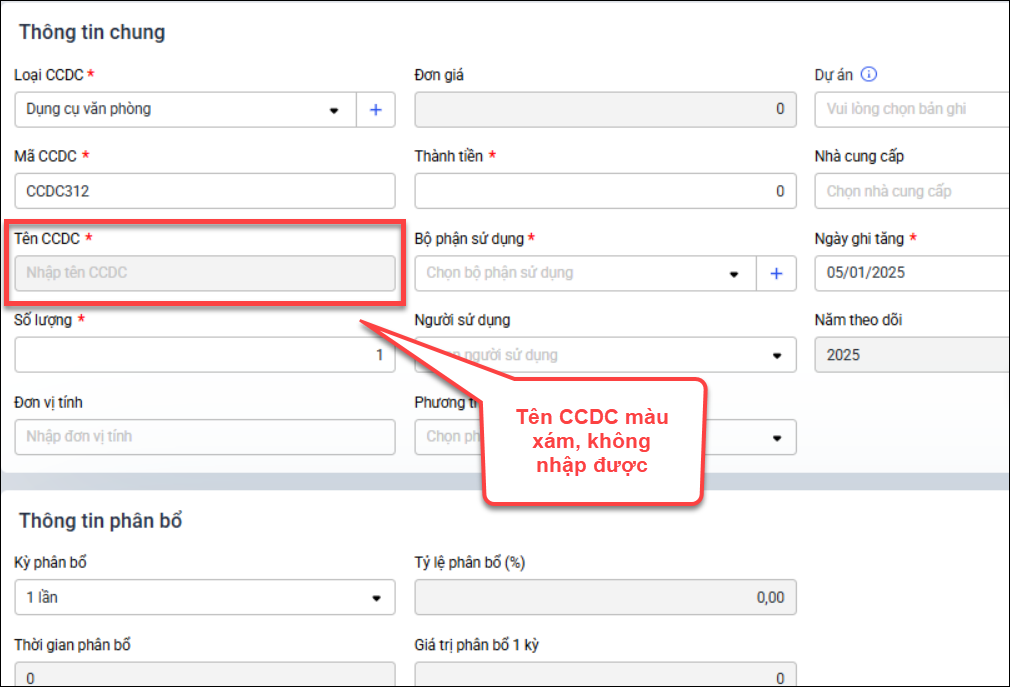Viewport: 1010px width, 687px height.
Task: Open the Phương thức dropdown arrow
Action: tap(777, 437)
